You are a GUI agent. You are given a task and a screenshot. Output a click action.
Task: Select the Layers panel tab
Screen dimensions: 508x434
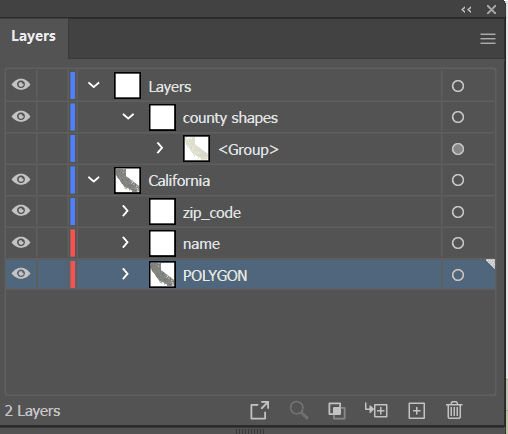click(x=33, y=36)
